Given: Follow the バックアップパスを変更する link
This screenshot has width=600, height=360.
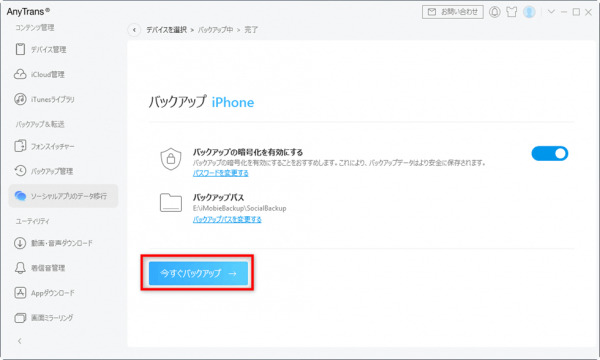Looking at the screenshot, I should (227, 219).
